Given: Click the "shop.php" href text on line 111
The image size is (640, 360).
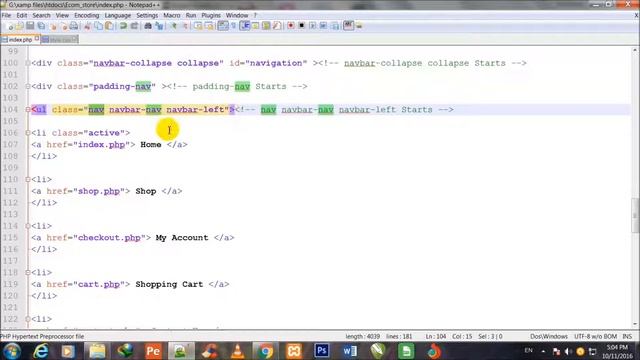Looking at the screenshot, I should tap(99, 191).
